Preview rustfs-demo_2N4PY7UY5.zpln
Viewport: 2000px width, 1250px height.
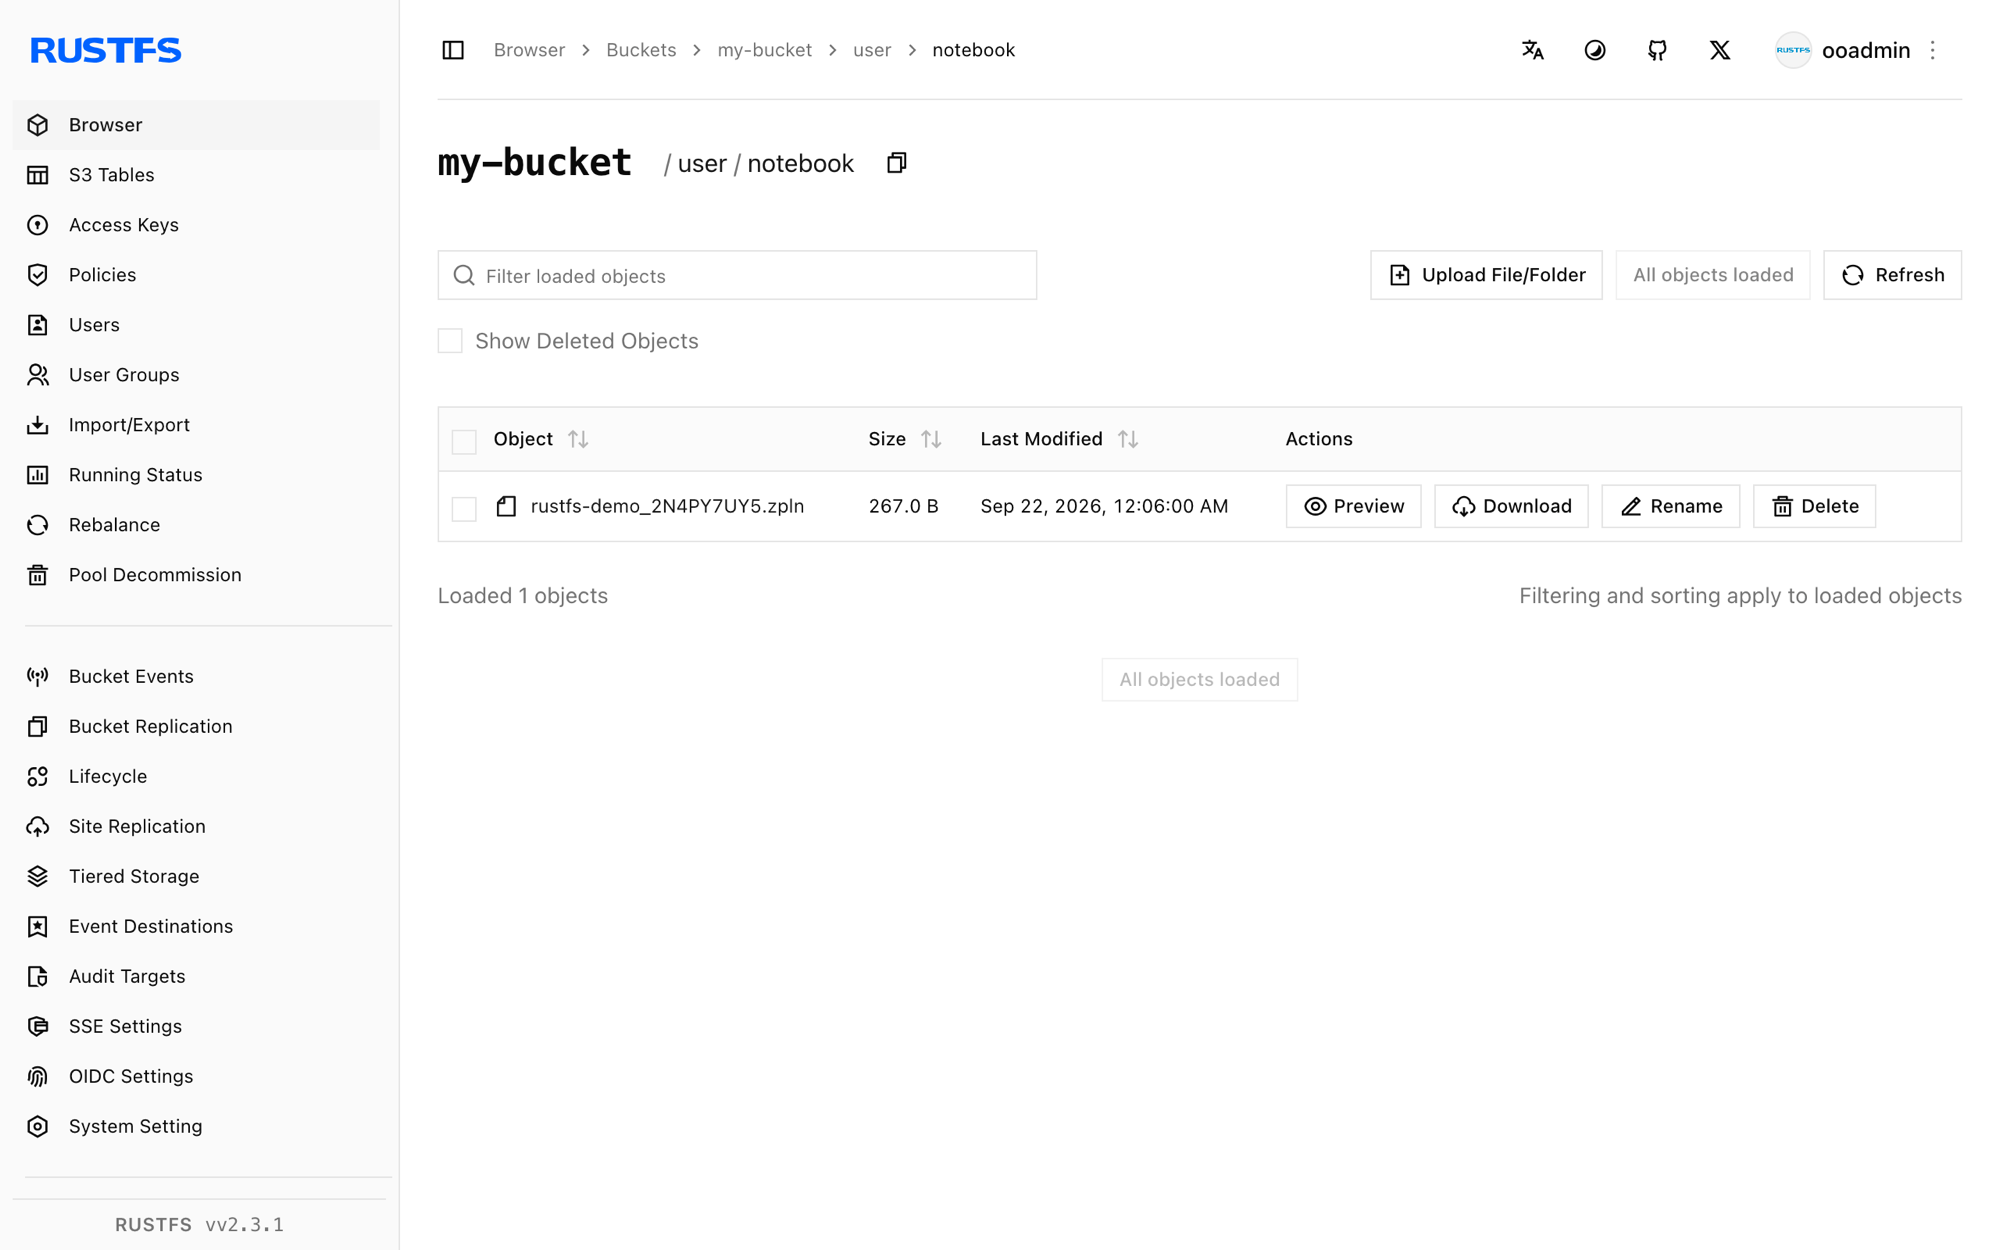point(1353,506)
